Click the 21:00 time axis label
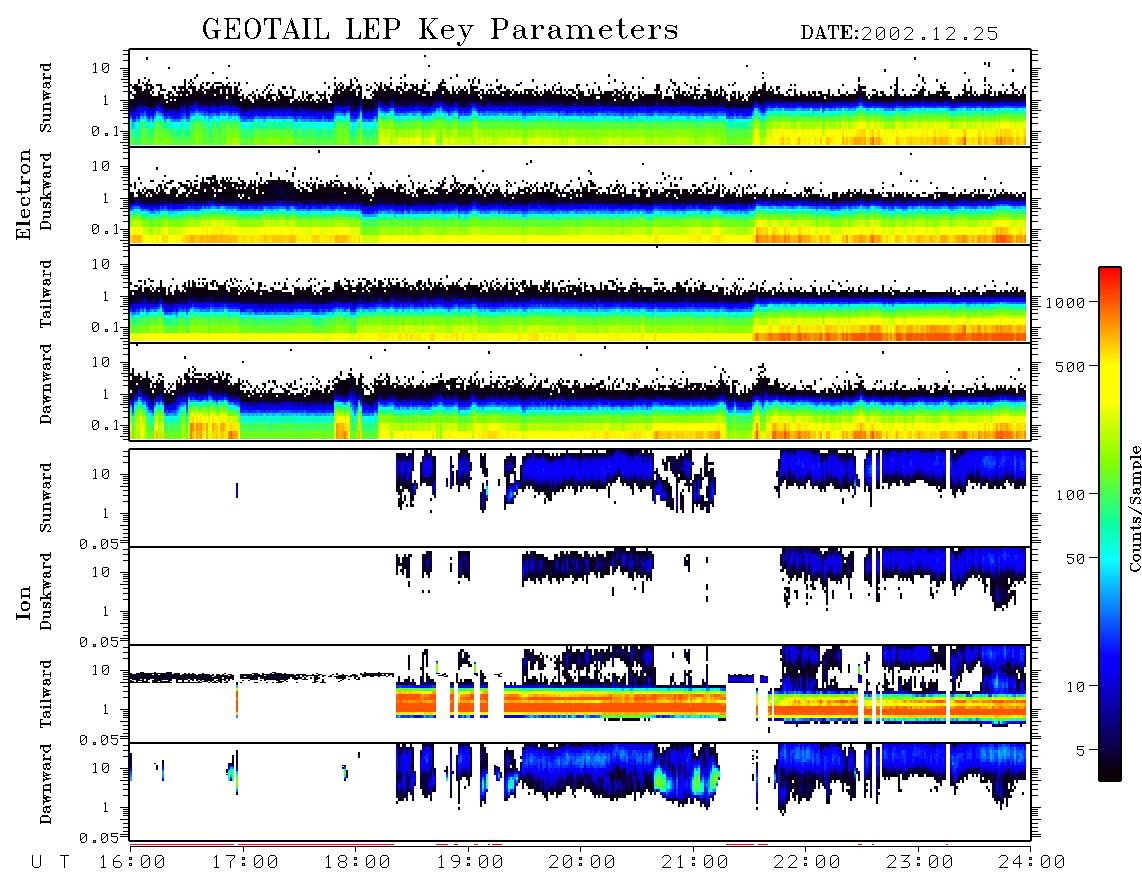1142x880 pixels. tap(695, 862)
